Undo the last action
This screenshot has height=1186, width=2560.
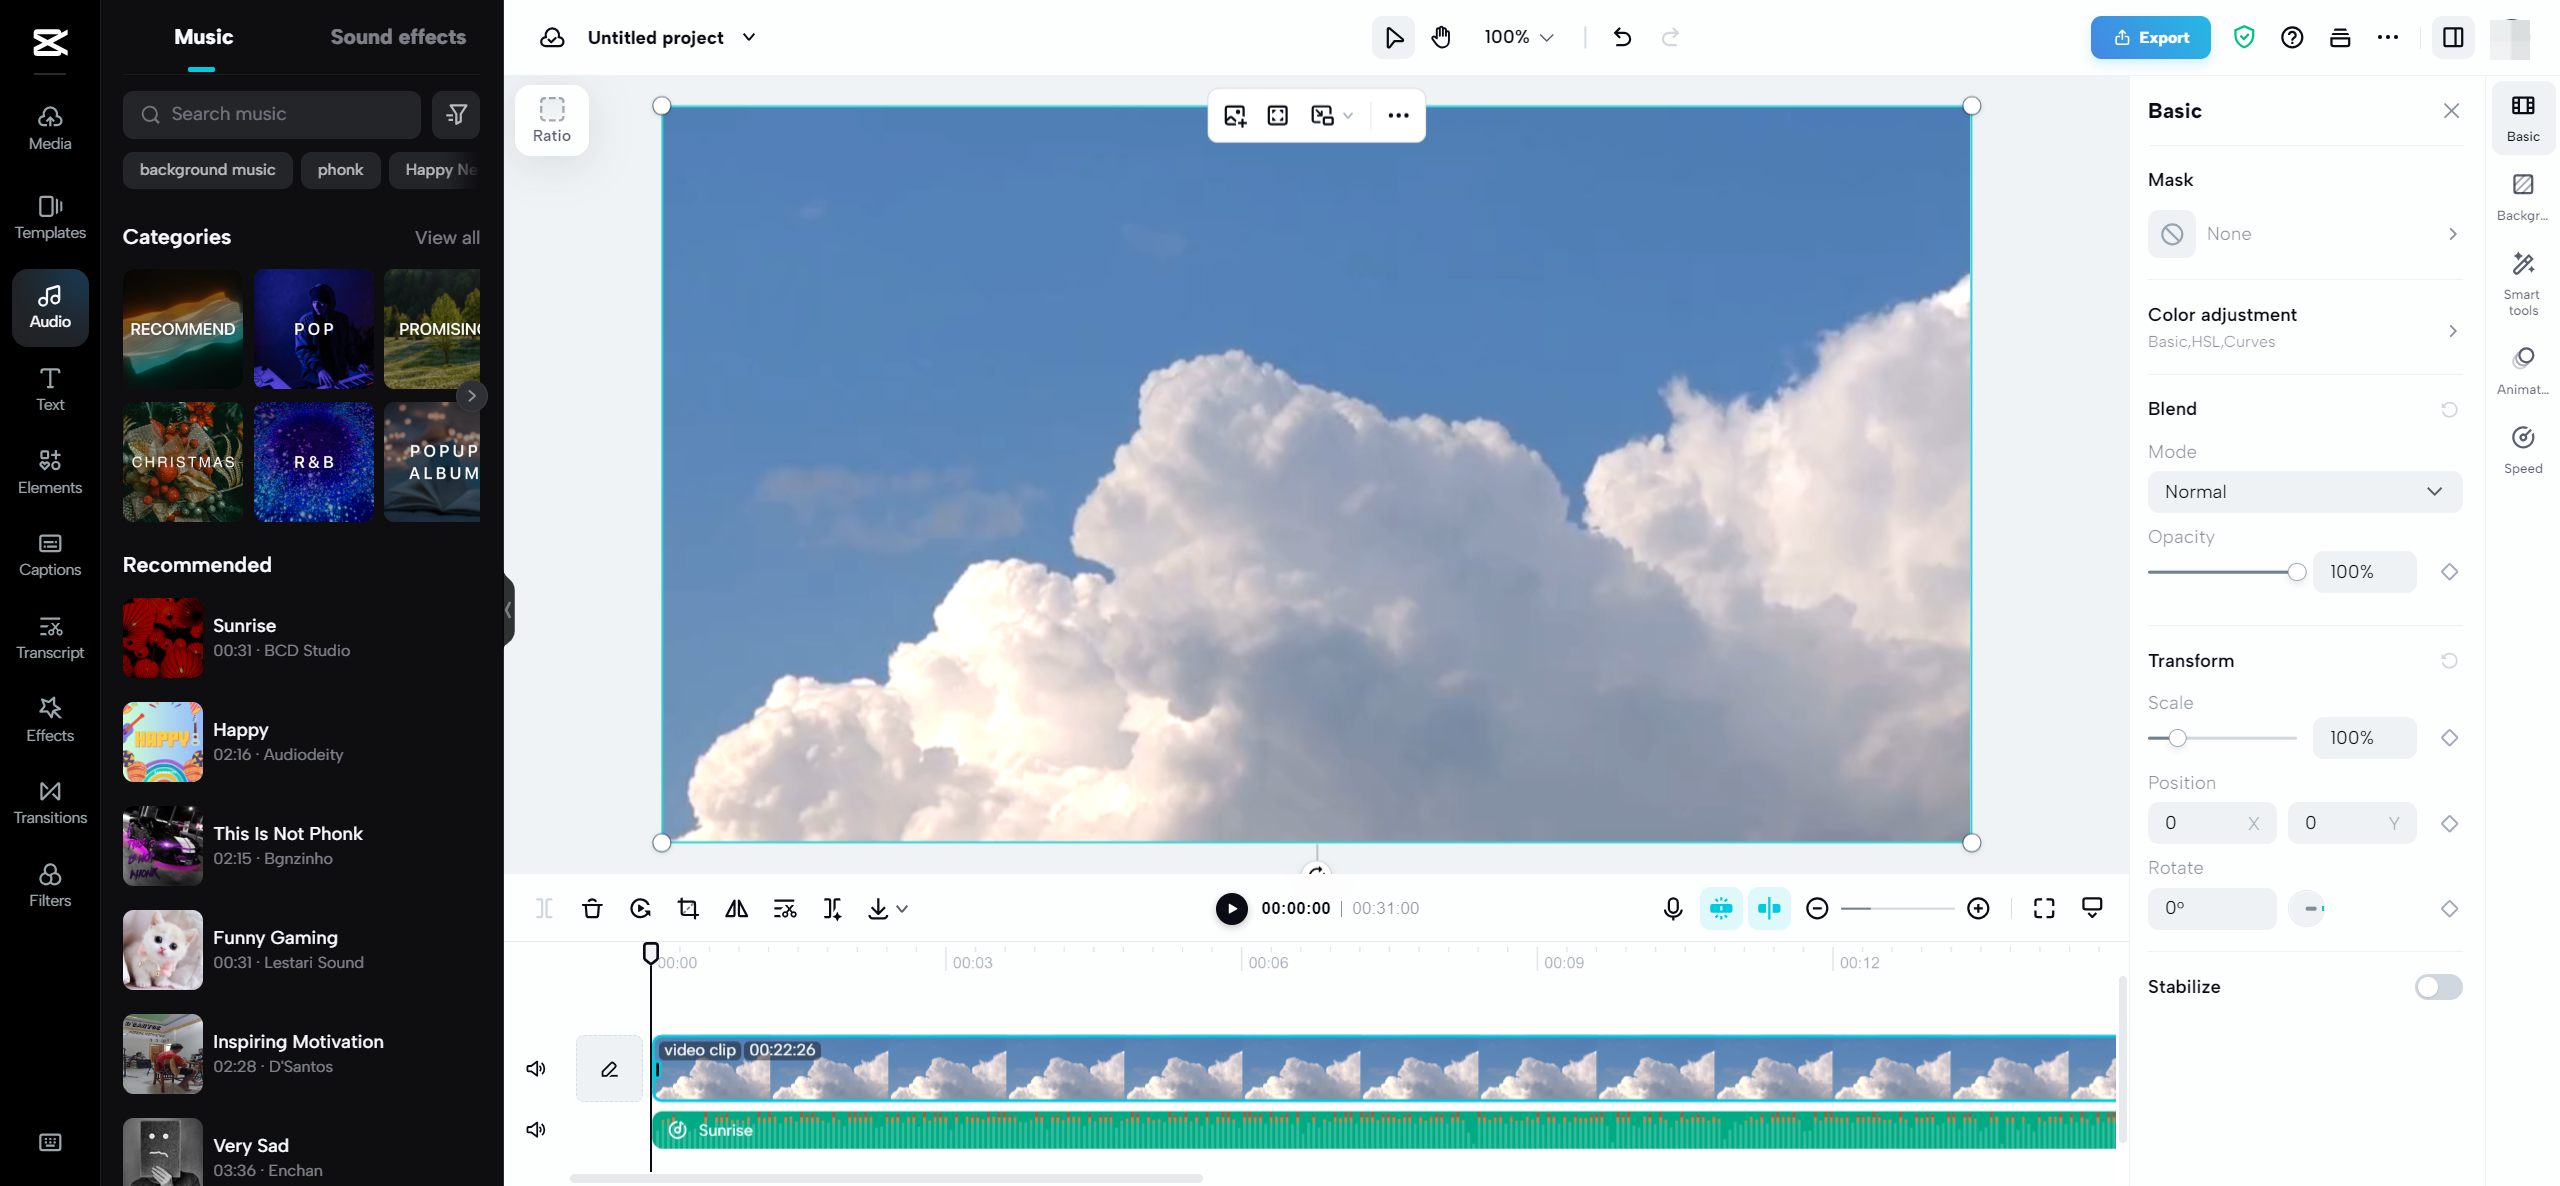point(1622,38)
